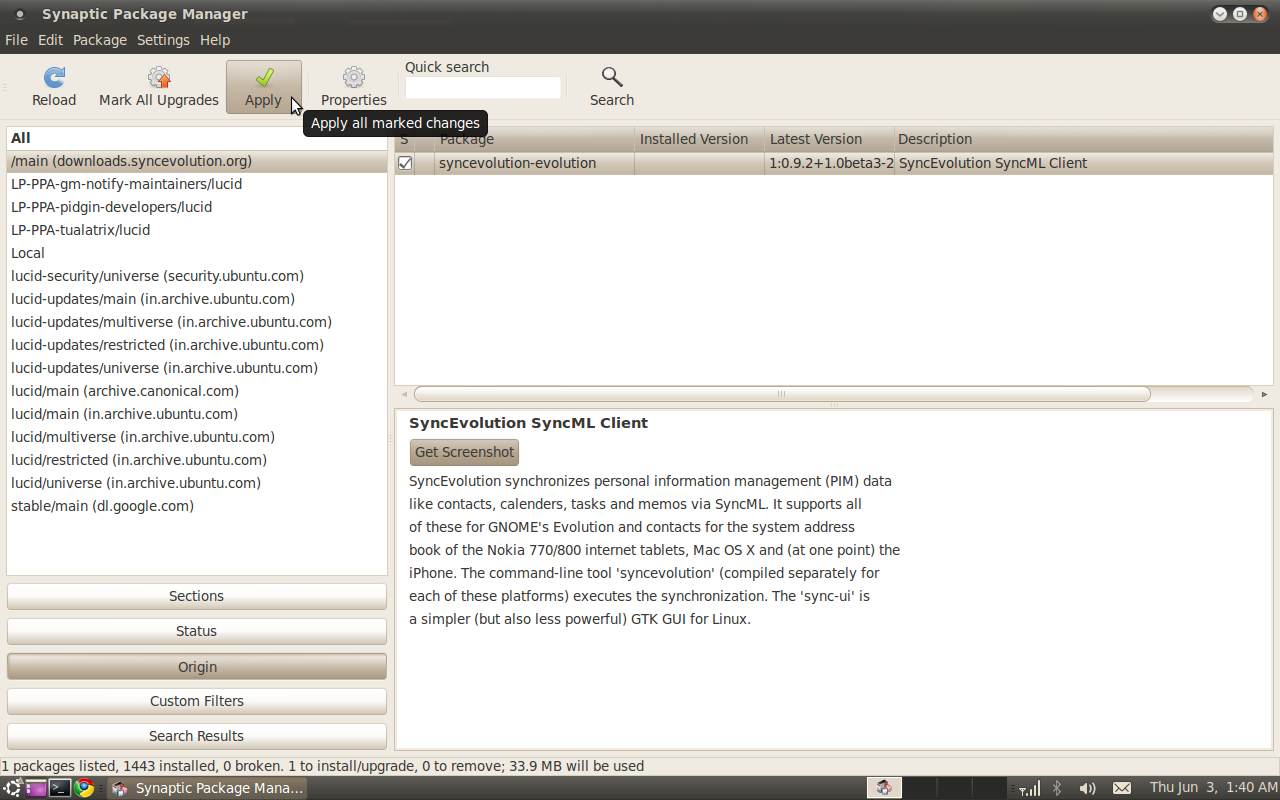Select lucid/multiverse (in.archive.ubuntu.com)

(197, 437)
